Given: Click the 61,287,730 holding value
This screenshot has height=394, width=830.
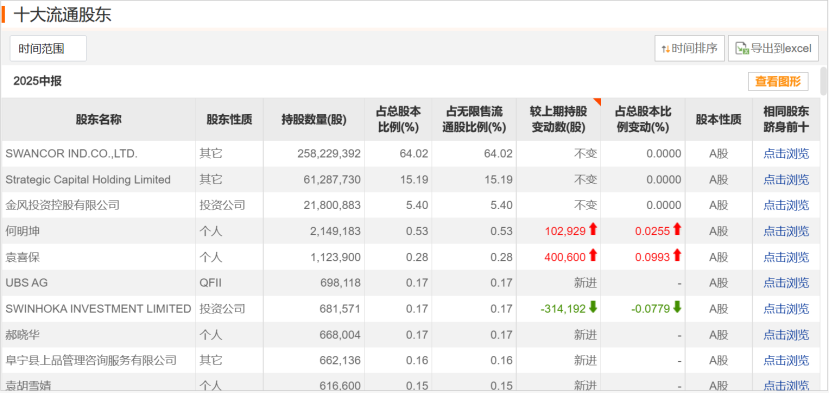Looking at the screenshot, I should 332,180.
